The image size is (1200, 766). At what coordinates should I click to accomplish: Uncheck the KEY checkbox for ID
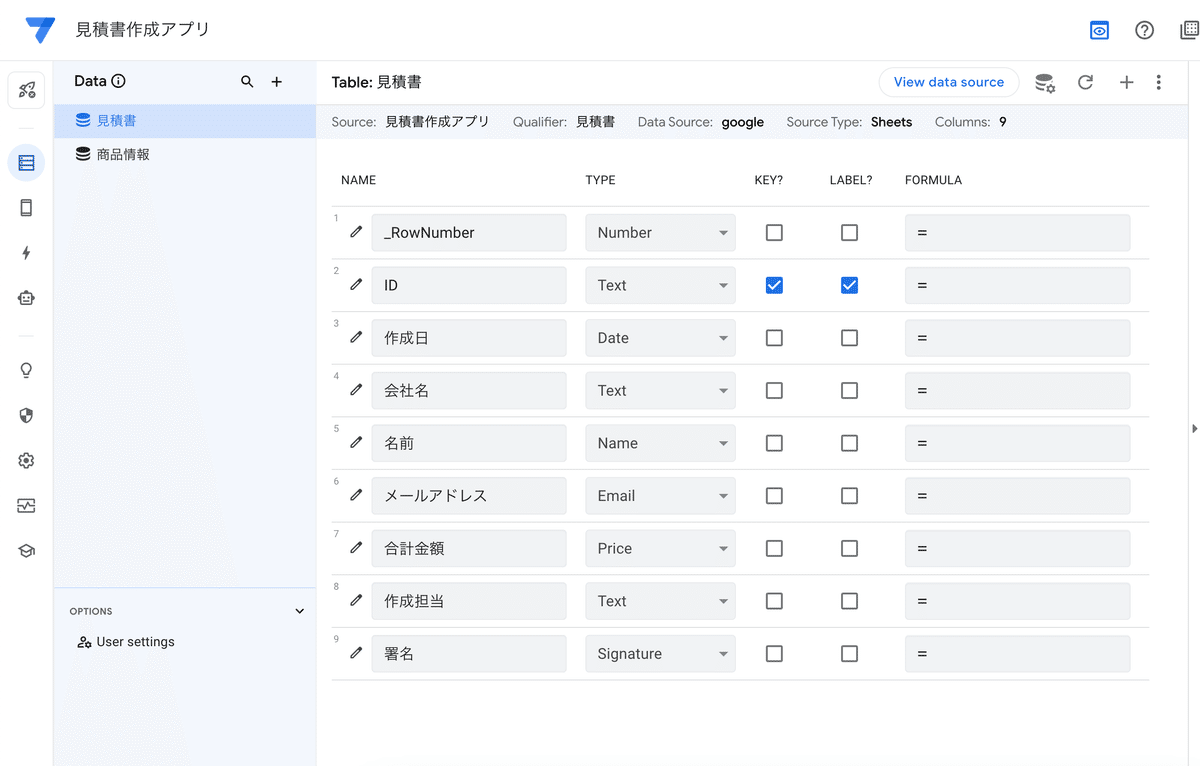pos(774,285)
